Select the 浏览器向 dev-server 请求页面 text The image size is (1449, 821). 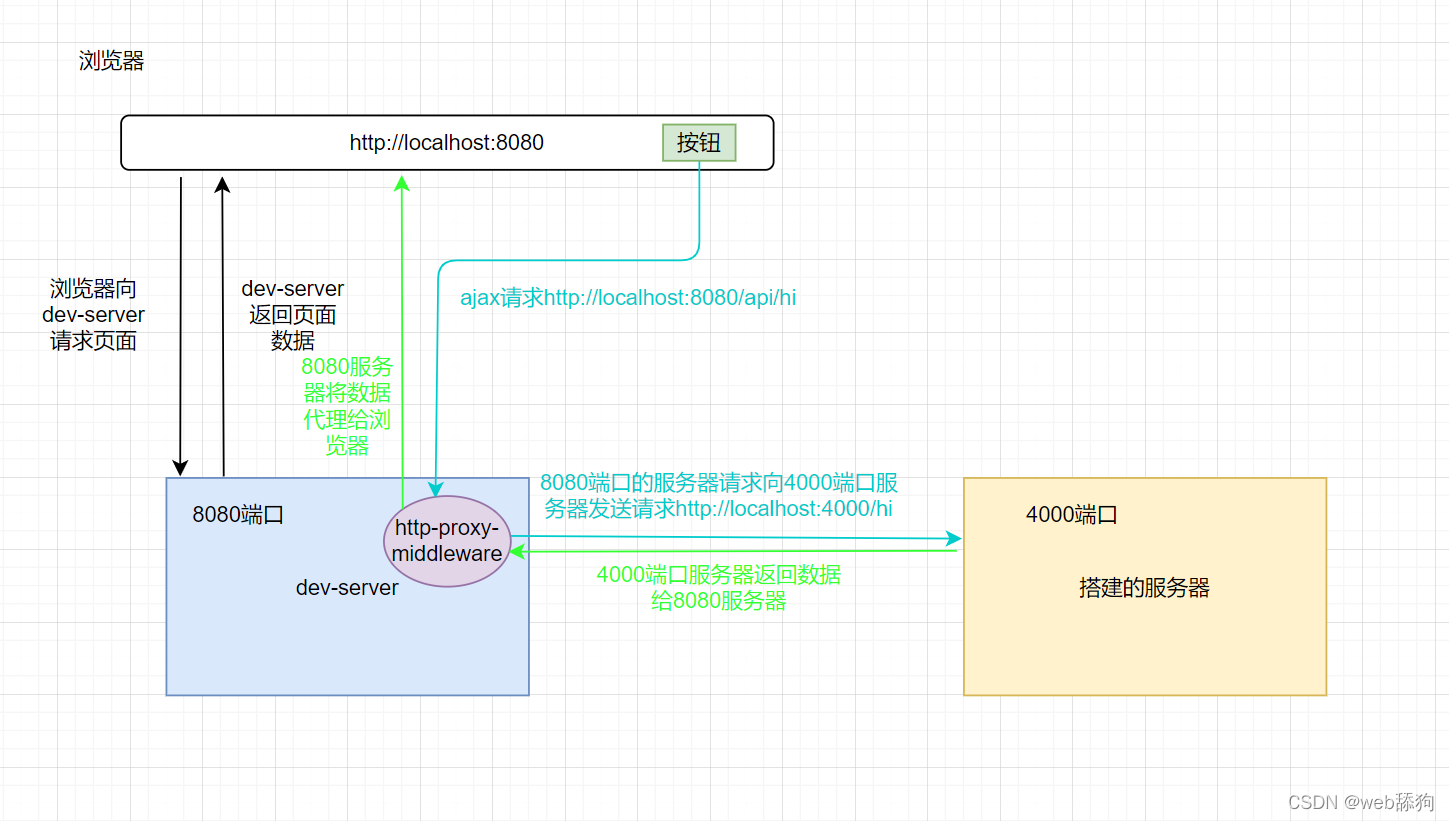pyautogui.click(x=93, y=315)
